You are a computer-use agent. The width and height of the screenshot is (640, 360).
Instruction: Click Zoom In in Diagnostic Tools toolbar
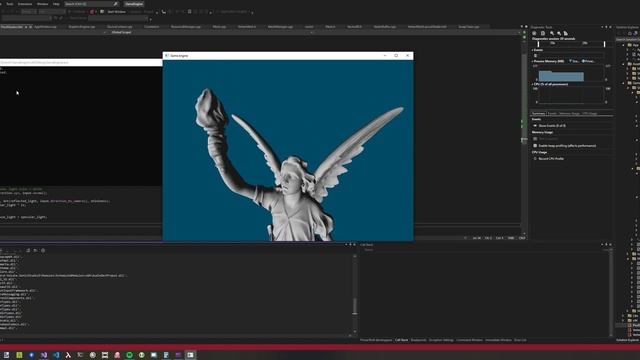(x=552, y=33)
